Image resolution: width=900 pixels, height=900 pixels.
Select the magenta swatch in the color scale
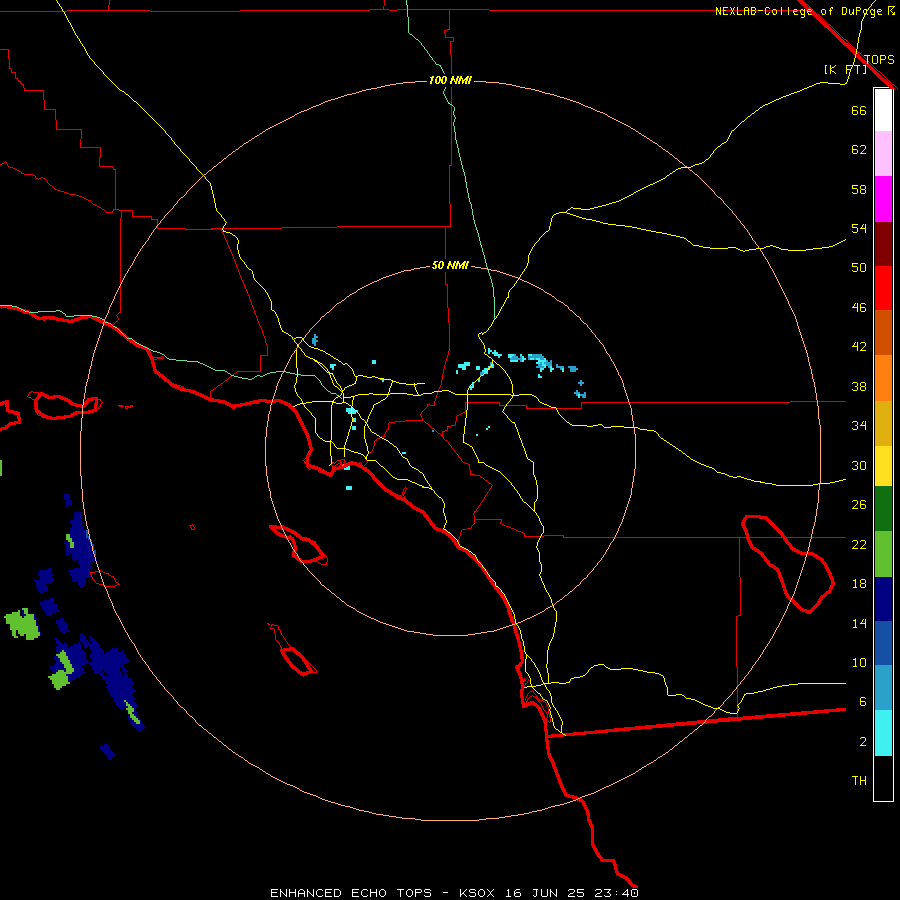click(883, 199)
